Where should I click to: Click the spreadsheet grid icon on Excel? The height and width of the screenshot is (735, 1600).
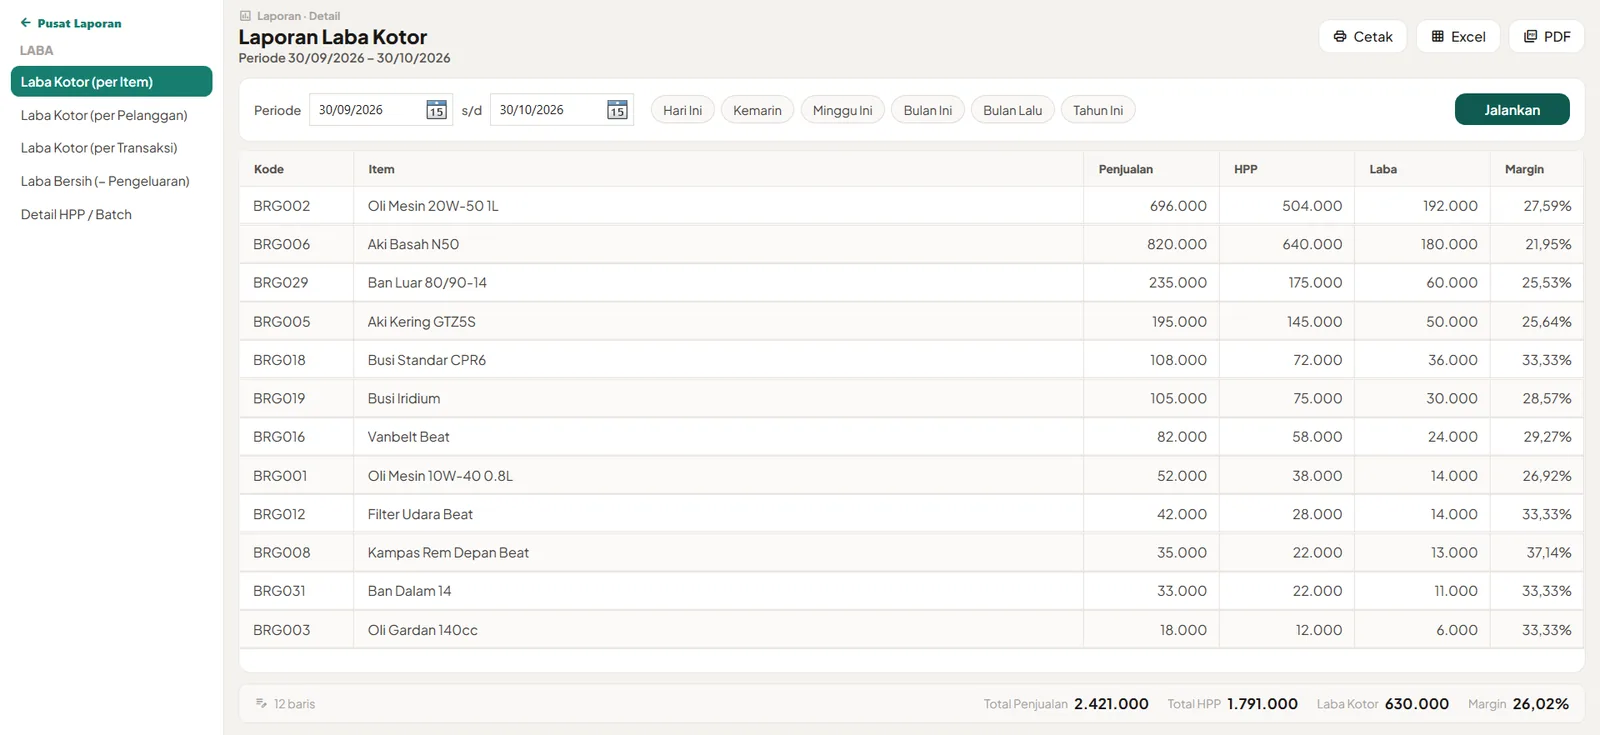pyautogui.click(x=1438, y=37)
